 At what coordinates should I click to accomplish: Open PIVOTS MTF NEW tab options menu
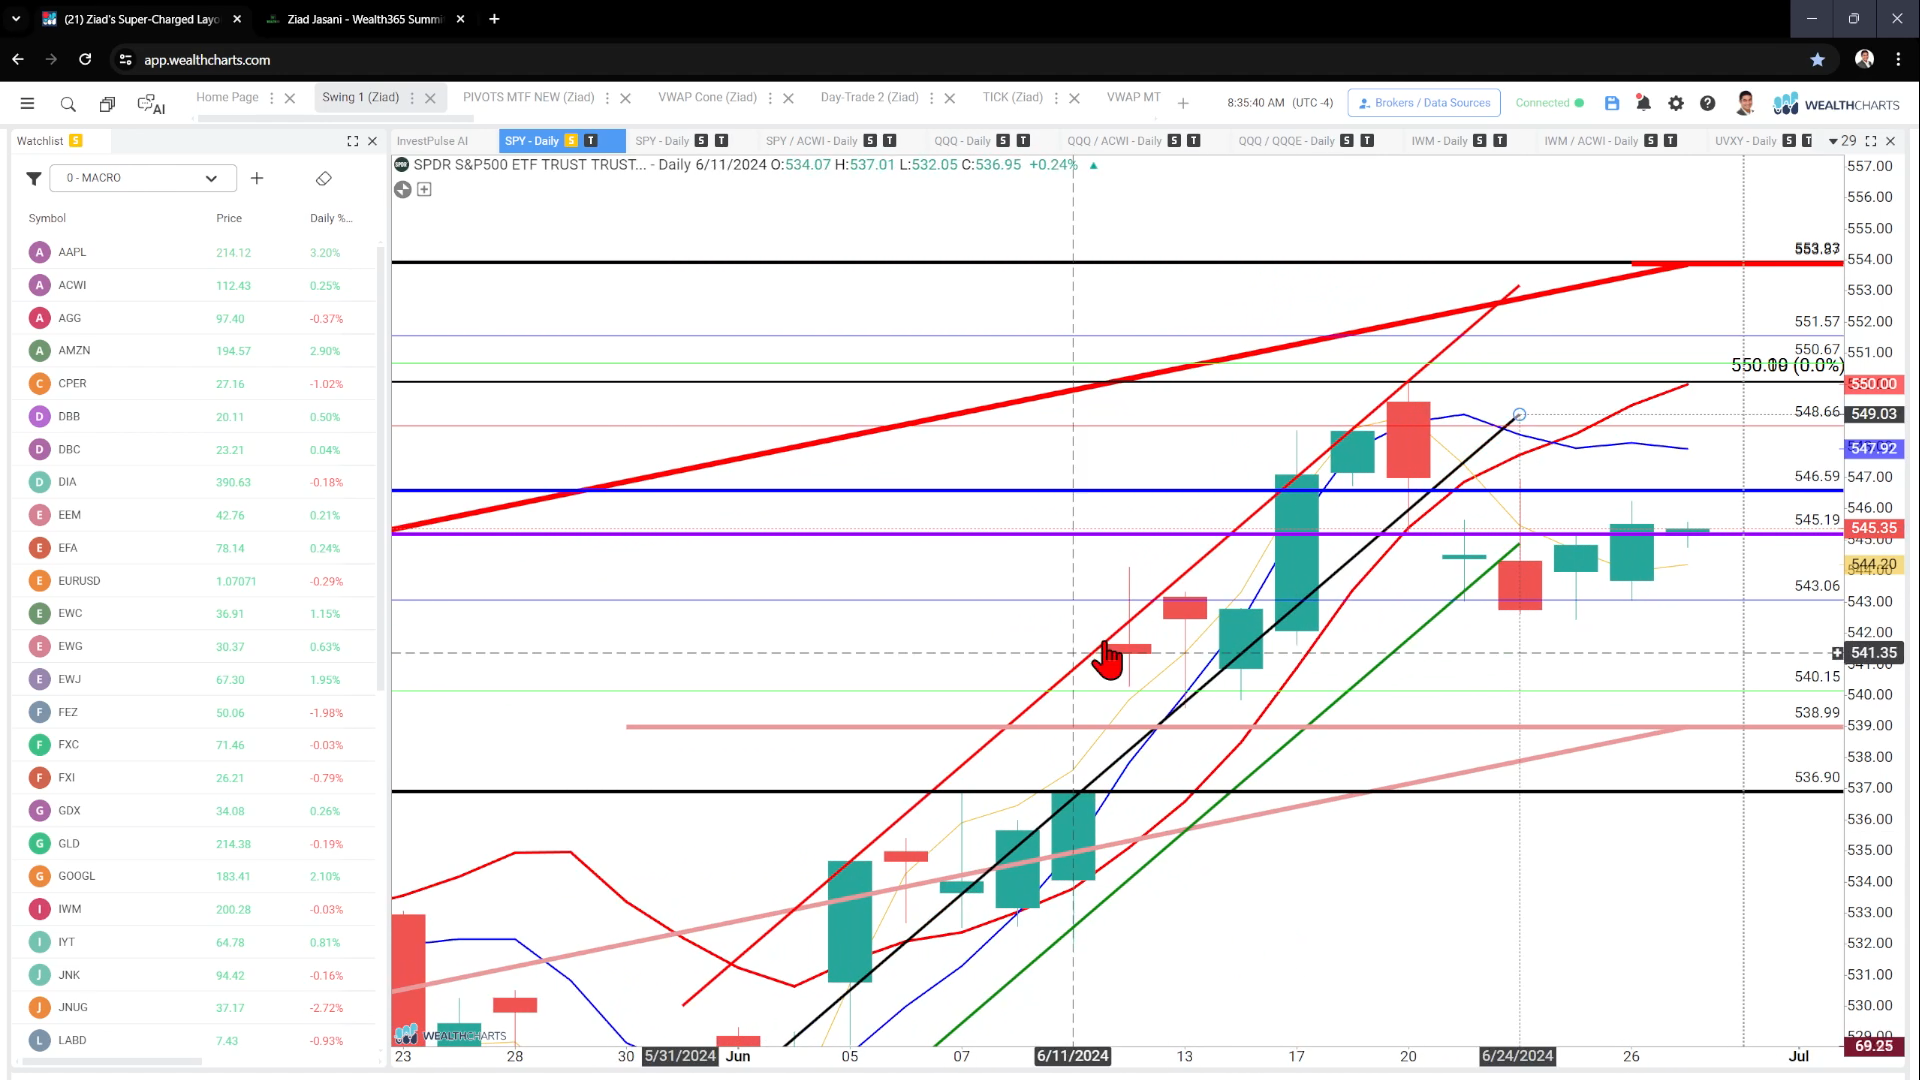coord(607,98)
